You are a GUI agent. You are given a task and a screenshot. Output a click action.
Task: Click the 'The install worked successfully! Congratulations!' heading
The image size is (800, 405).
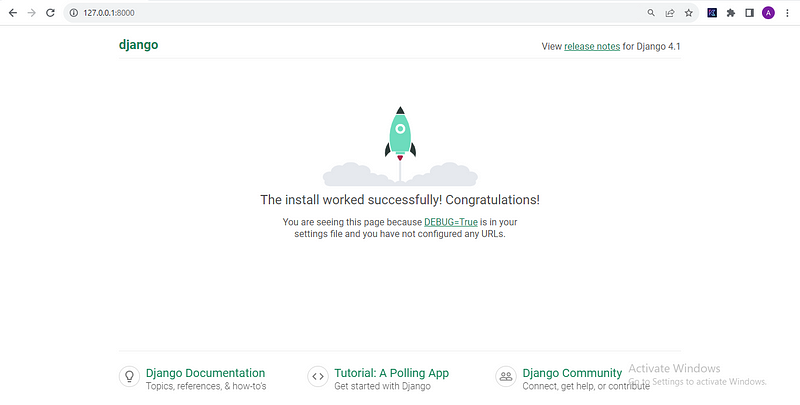tap(400, 199)
